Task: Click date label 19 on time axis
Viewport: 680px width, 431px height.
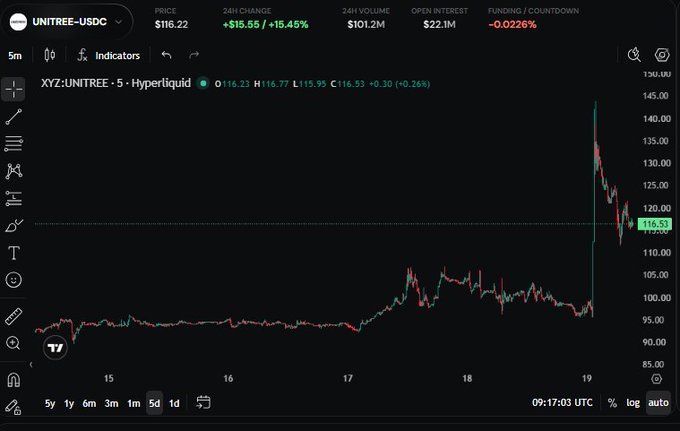Action: click(587, 379)
